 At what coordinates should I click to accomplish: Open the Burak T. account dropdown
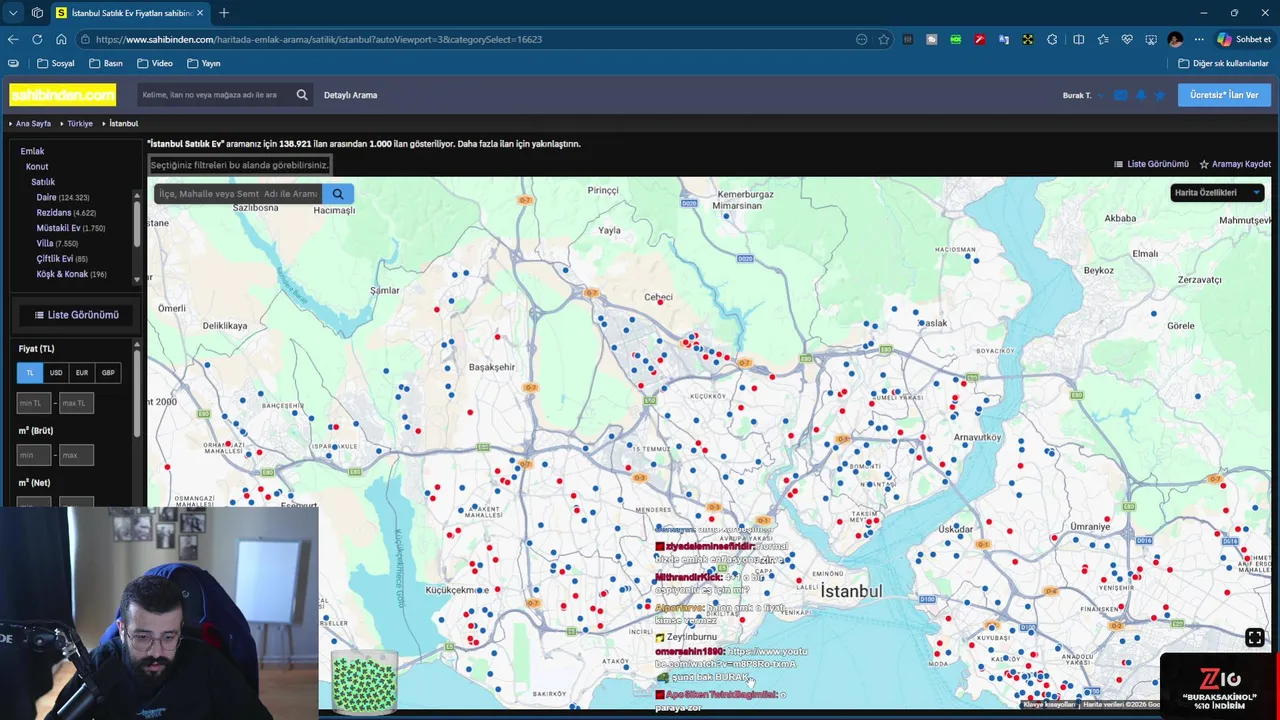click(1083, 95)
